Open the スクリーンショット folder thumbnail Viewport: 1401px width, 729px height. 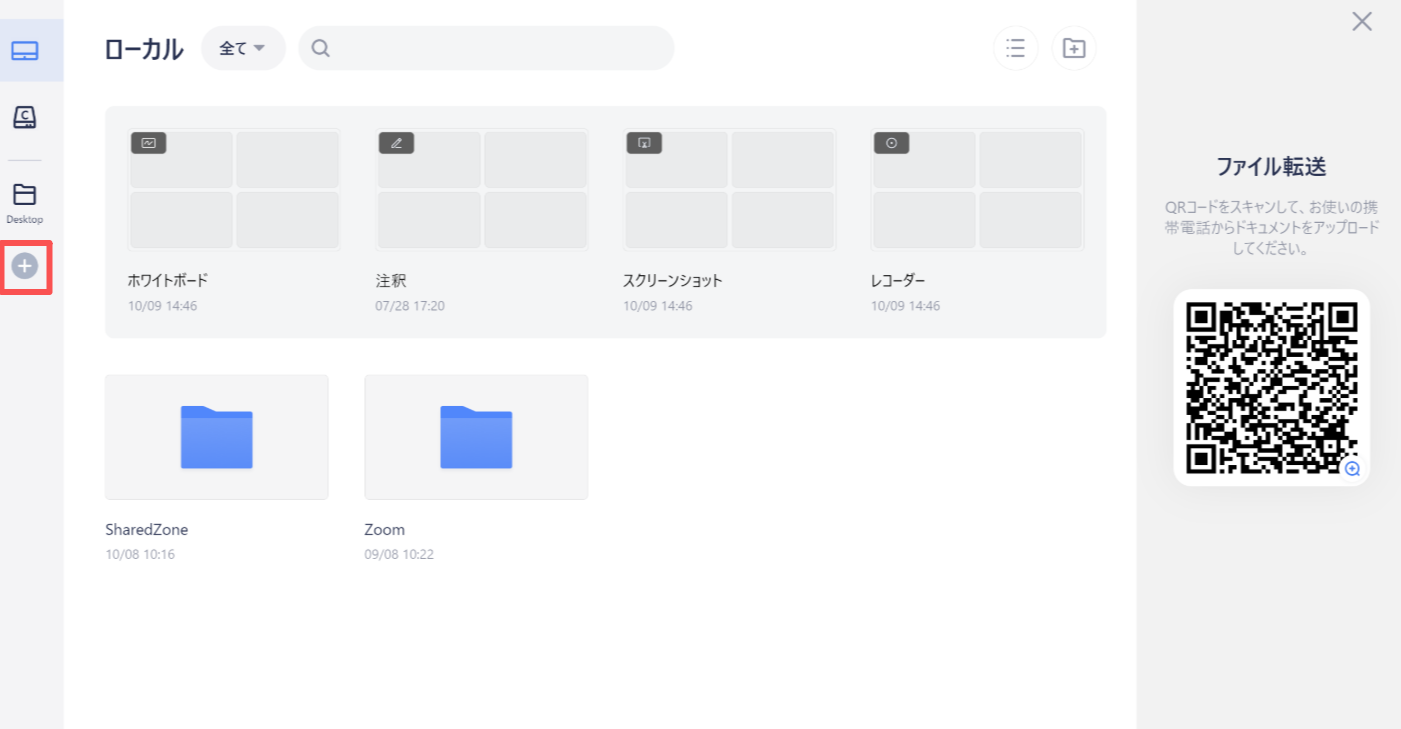730,190
